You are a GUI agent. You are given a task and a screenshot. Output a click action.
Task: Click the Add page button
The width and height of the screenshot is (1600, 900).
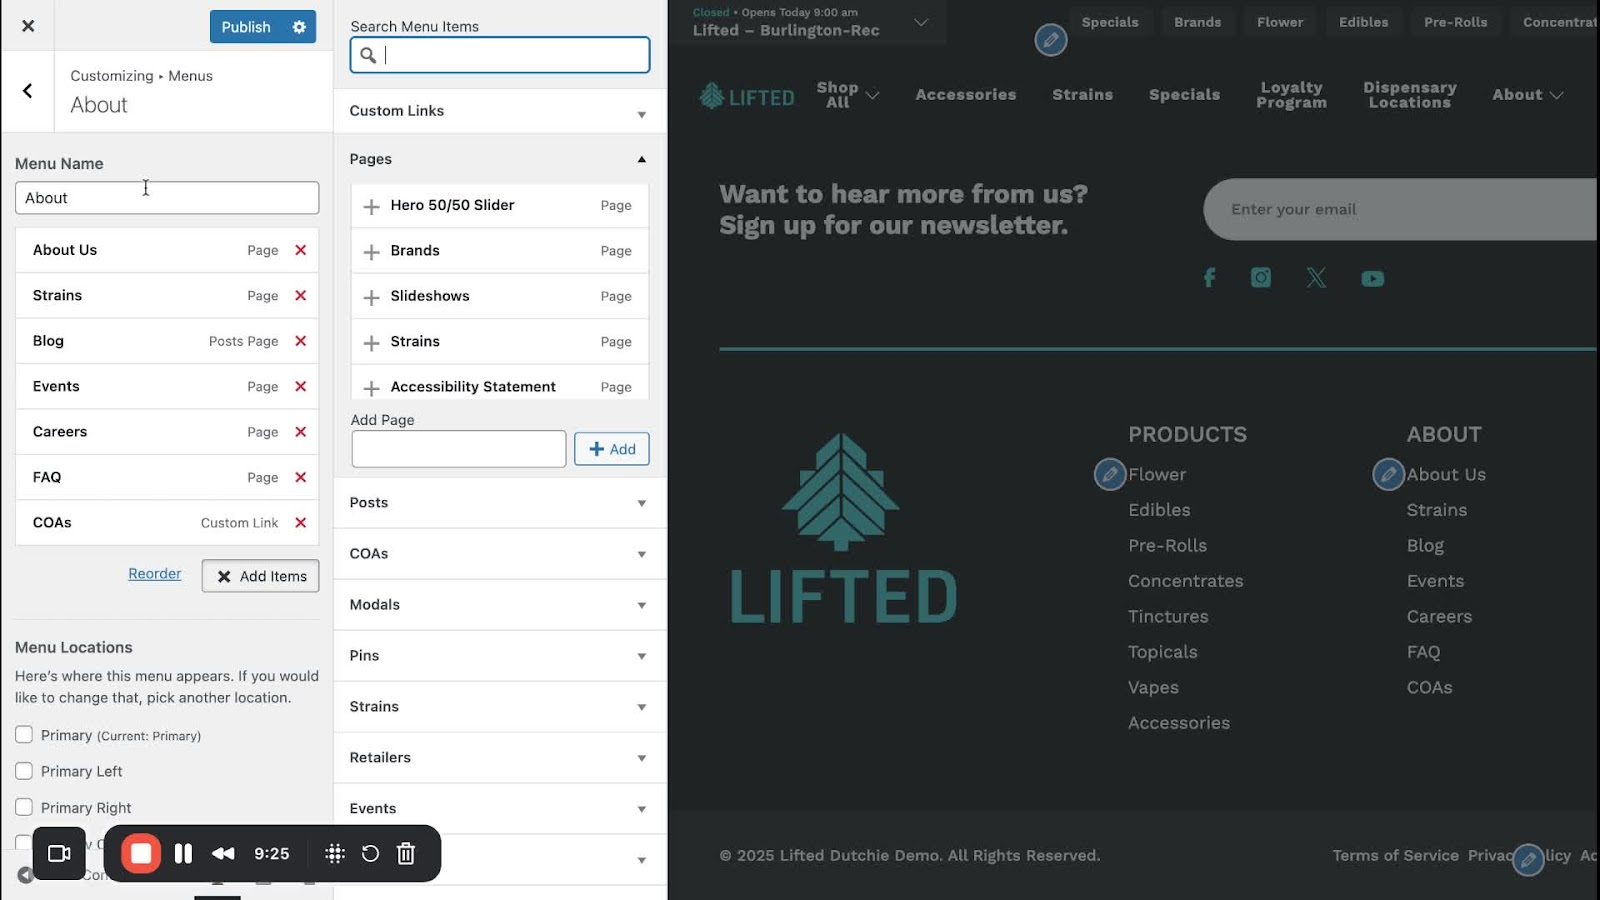point(612,449)
